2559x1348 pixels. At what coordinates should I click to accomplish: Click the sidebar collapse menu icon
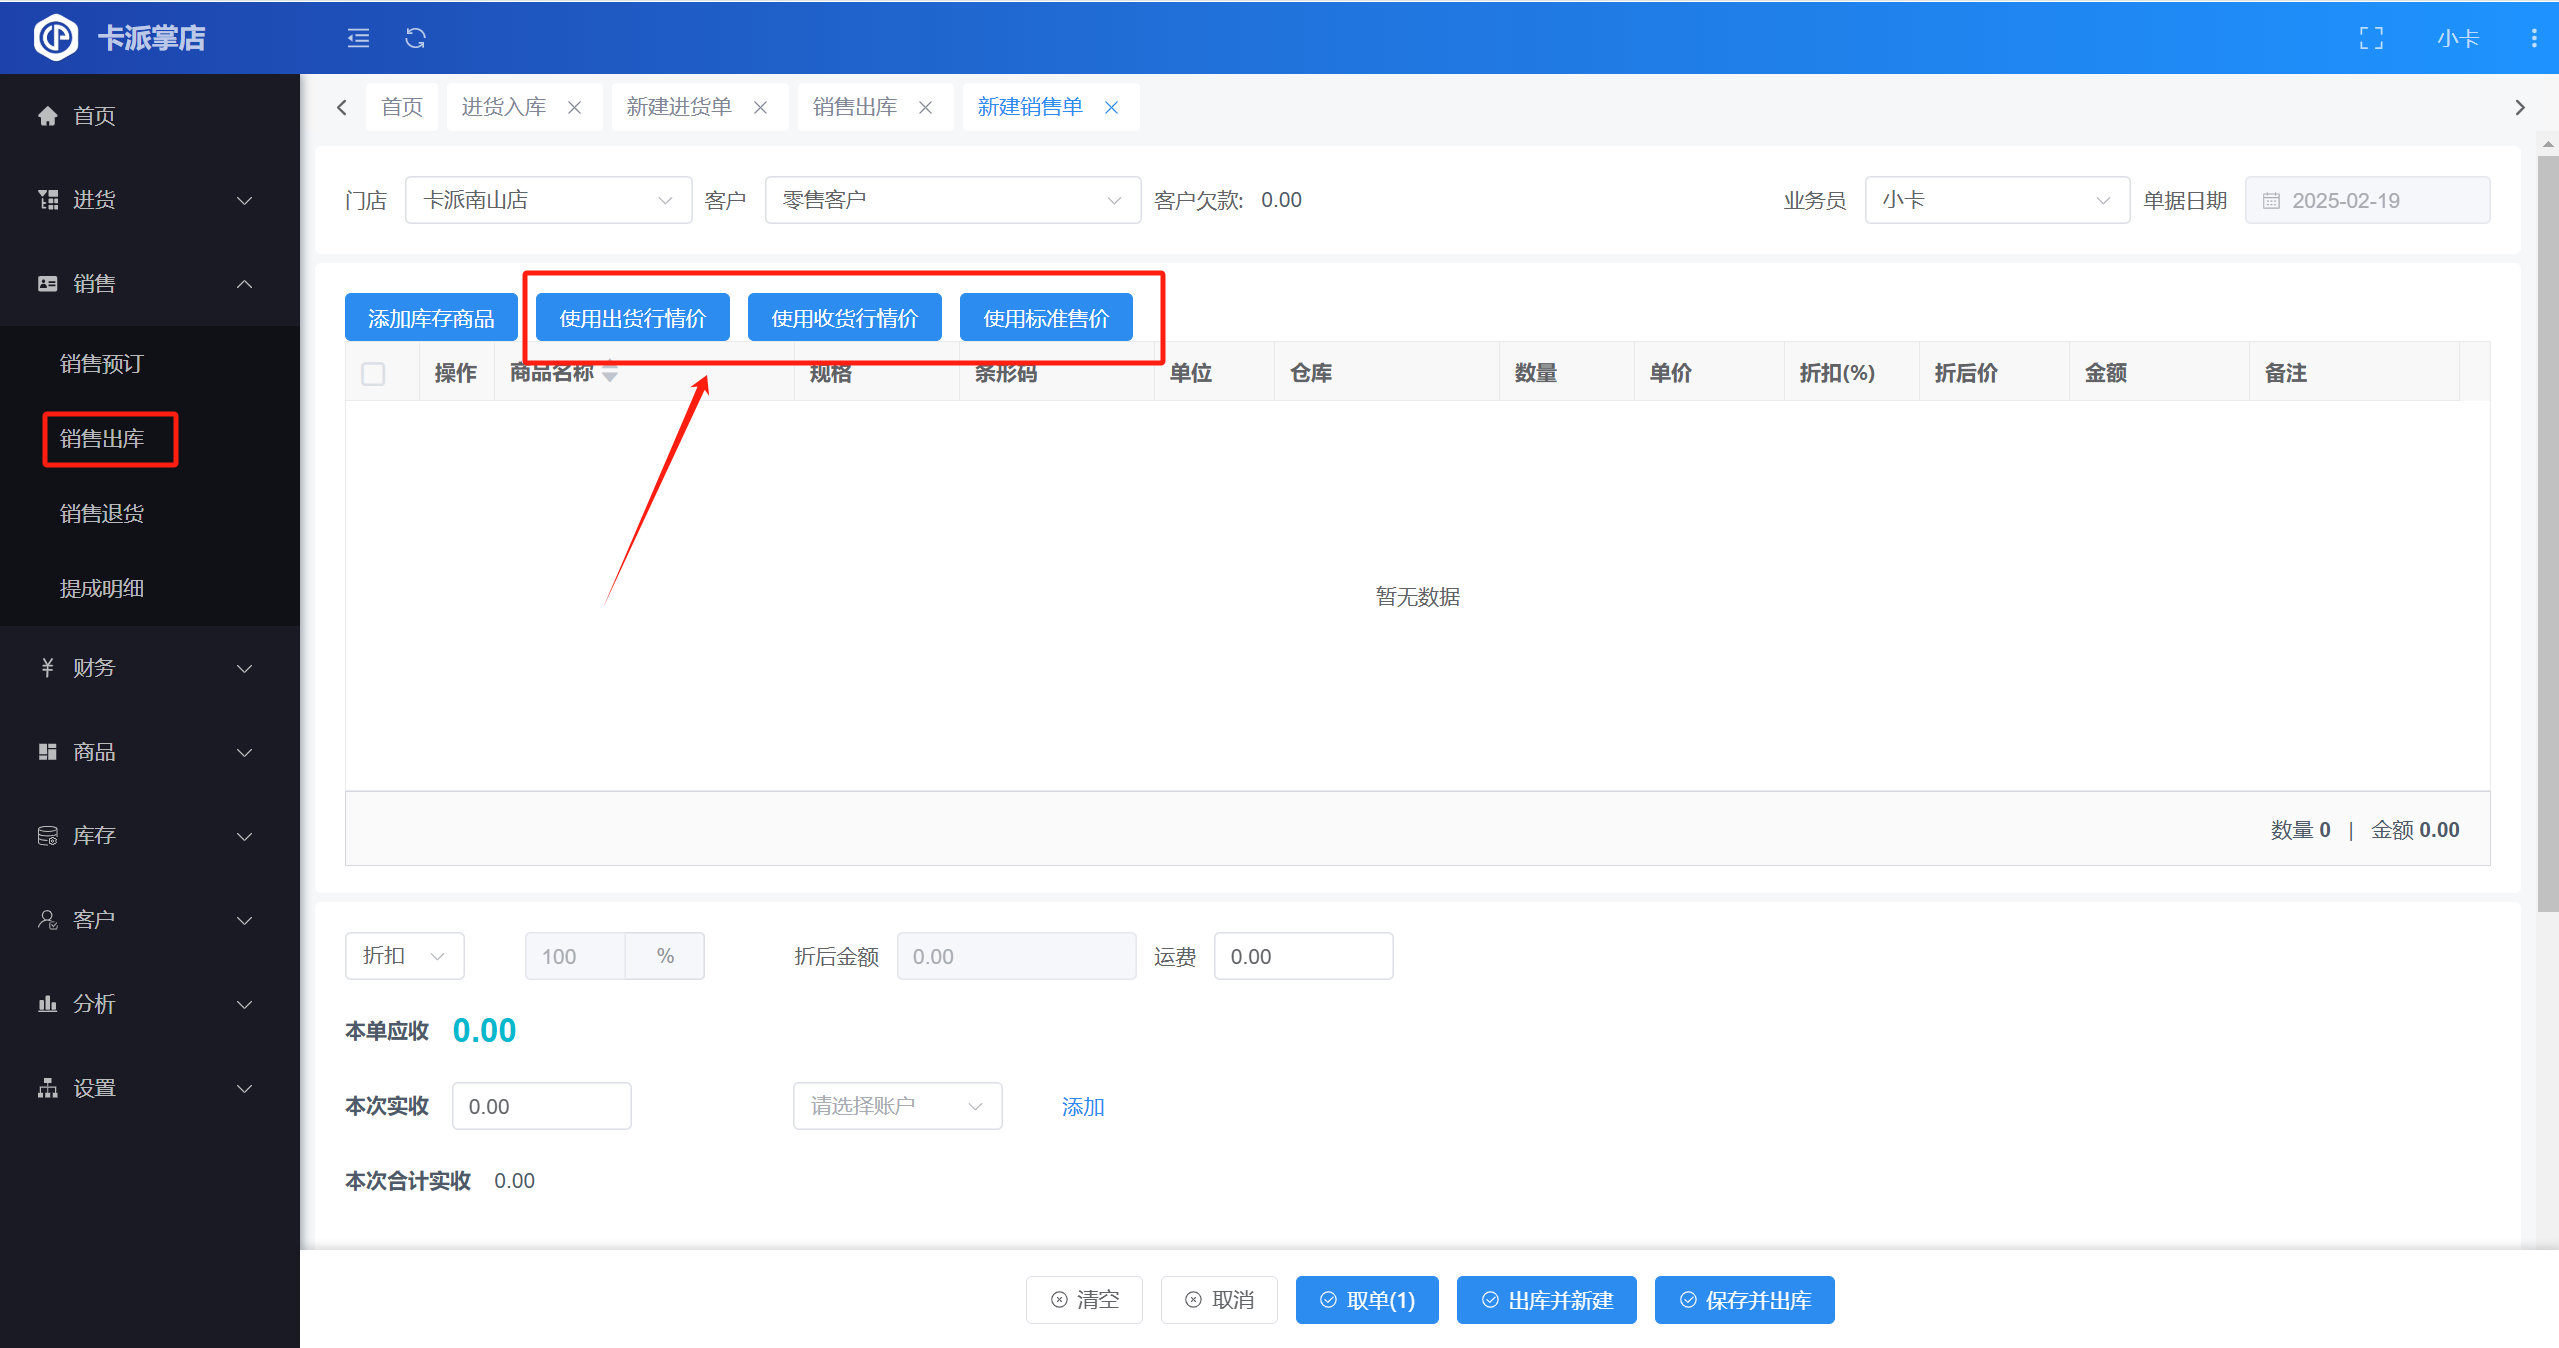coord(358,38)
